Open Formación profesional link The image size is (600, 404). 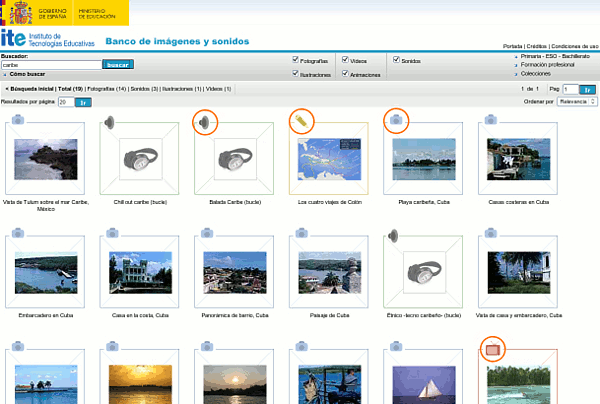pos(548,65)
